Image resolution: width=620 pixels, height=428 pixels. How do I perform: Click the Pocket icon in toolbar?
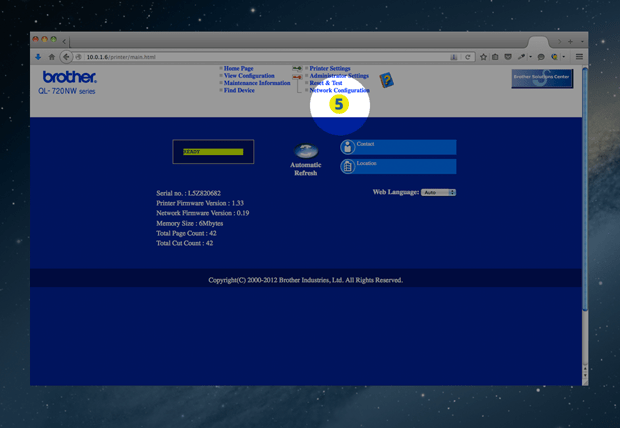[508, 57]
